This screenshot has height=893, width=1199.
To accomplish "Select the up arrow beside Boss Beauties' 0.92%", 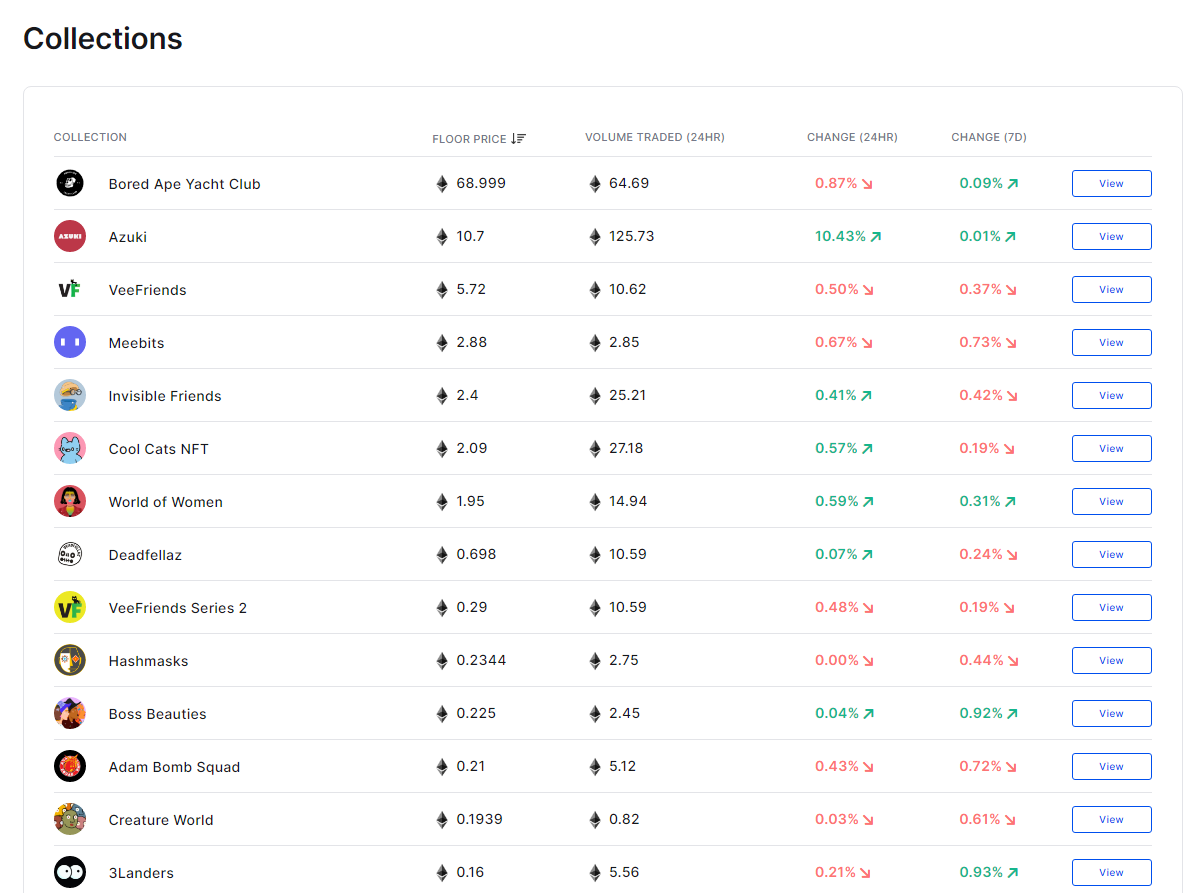I will pyautogui.click(x=1012, y=714).
